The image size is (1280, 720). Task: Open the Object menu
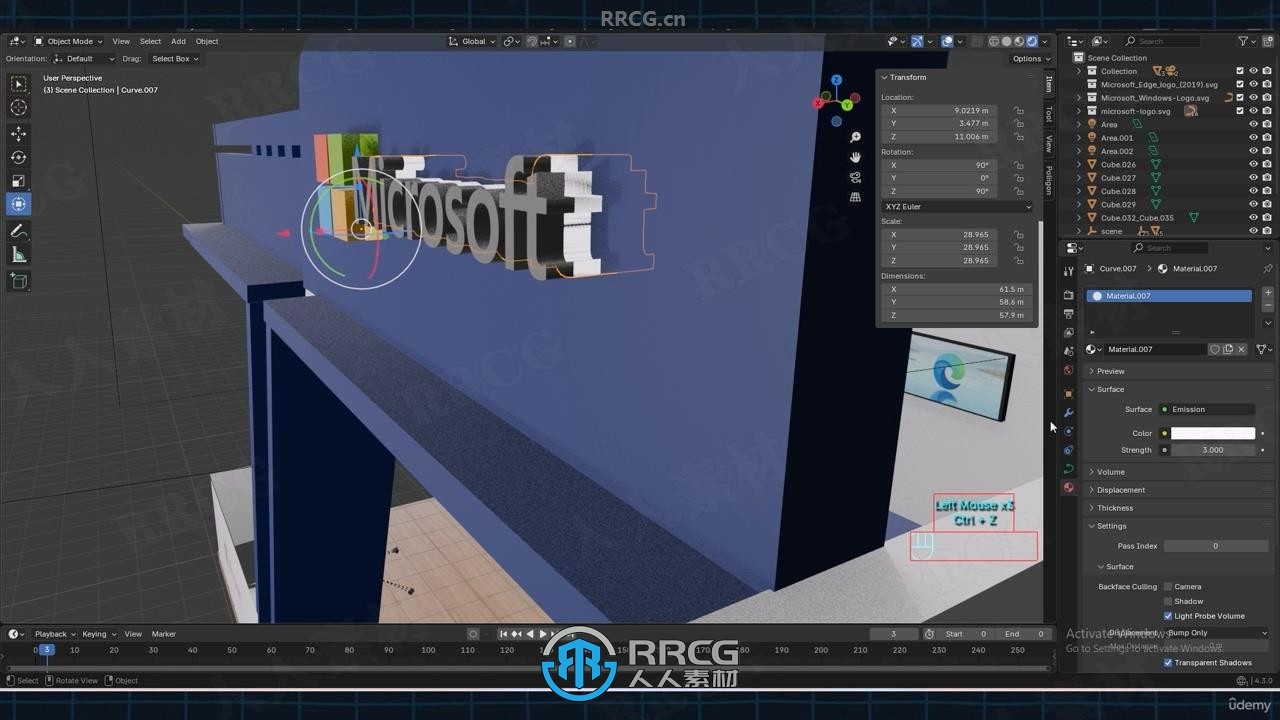(x=207, y=41)
